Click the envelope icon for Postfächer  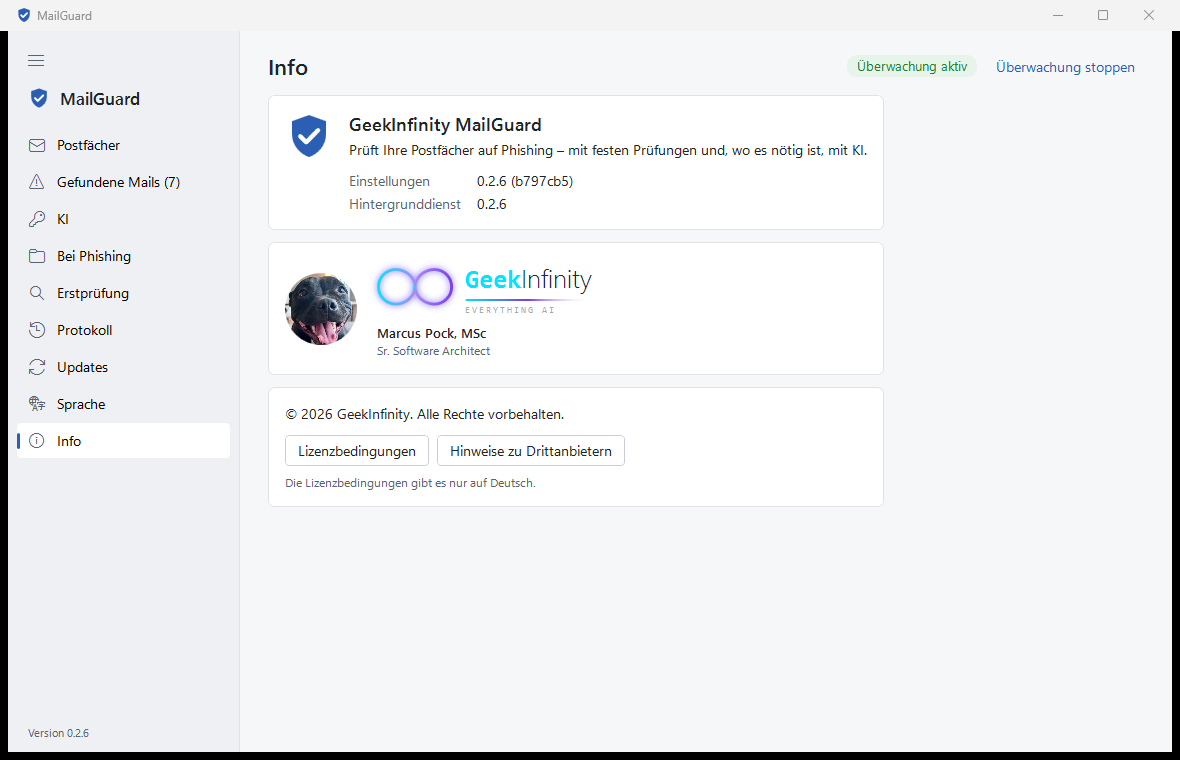[x=37, y=145]
